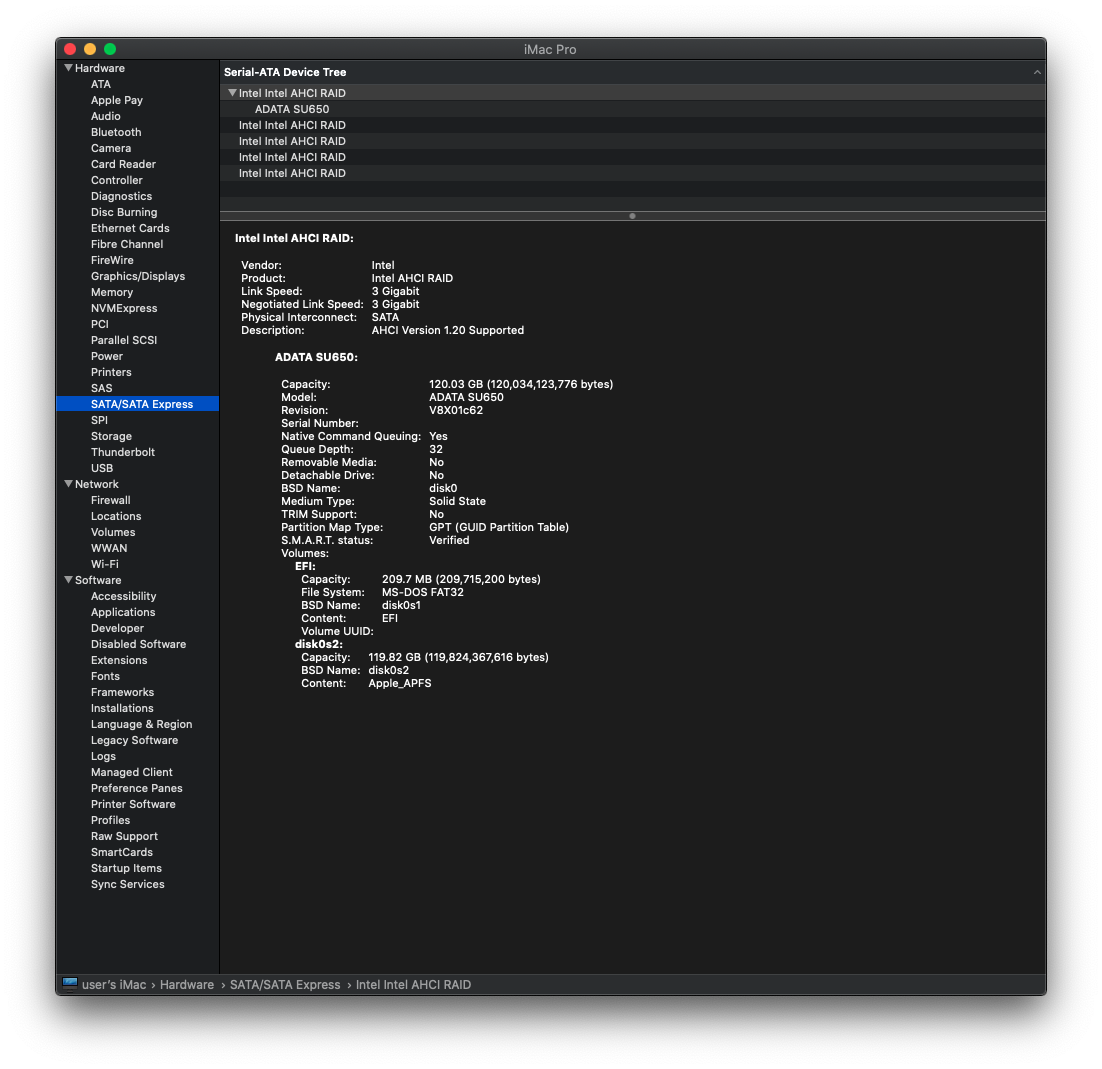Viewport: 1102px width, 1069px height.
Task: Open Developer under Software
Action: tap(117, 628)
